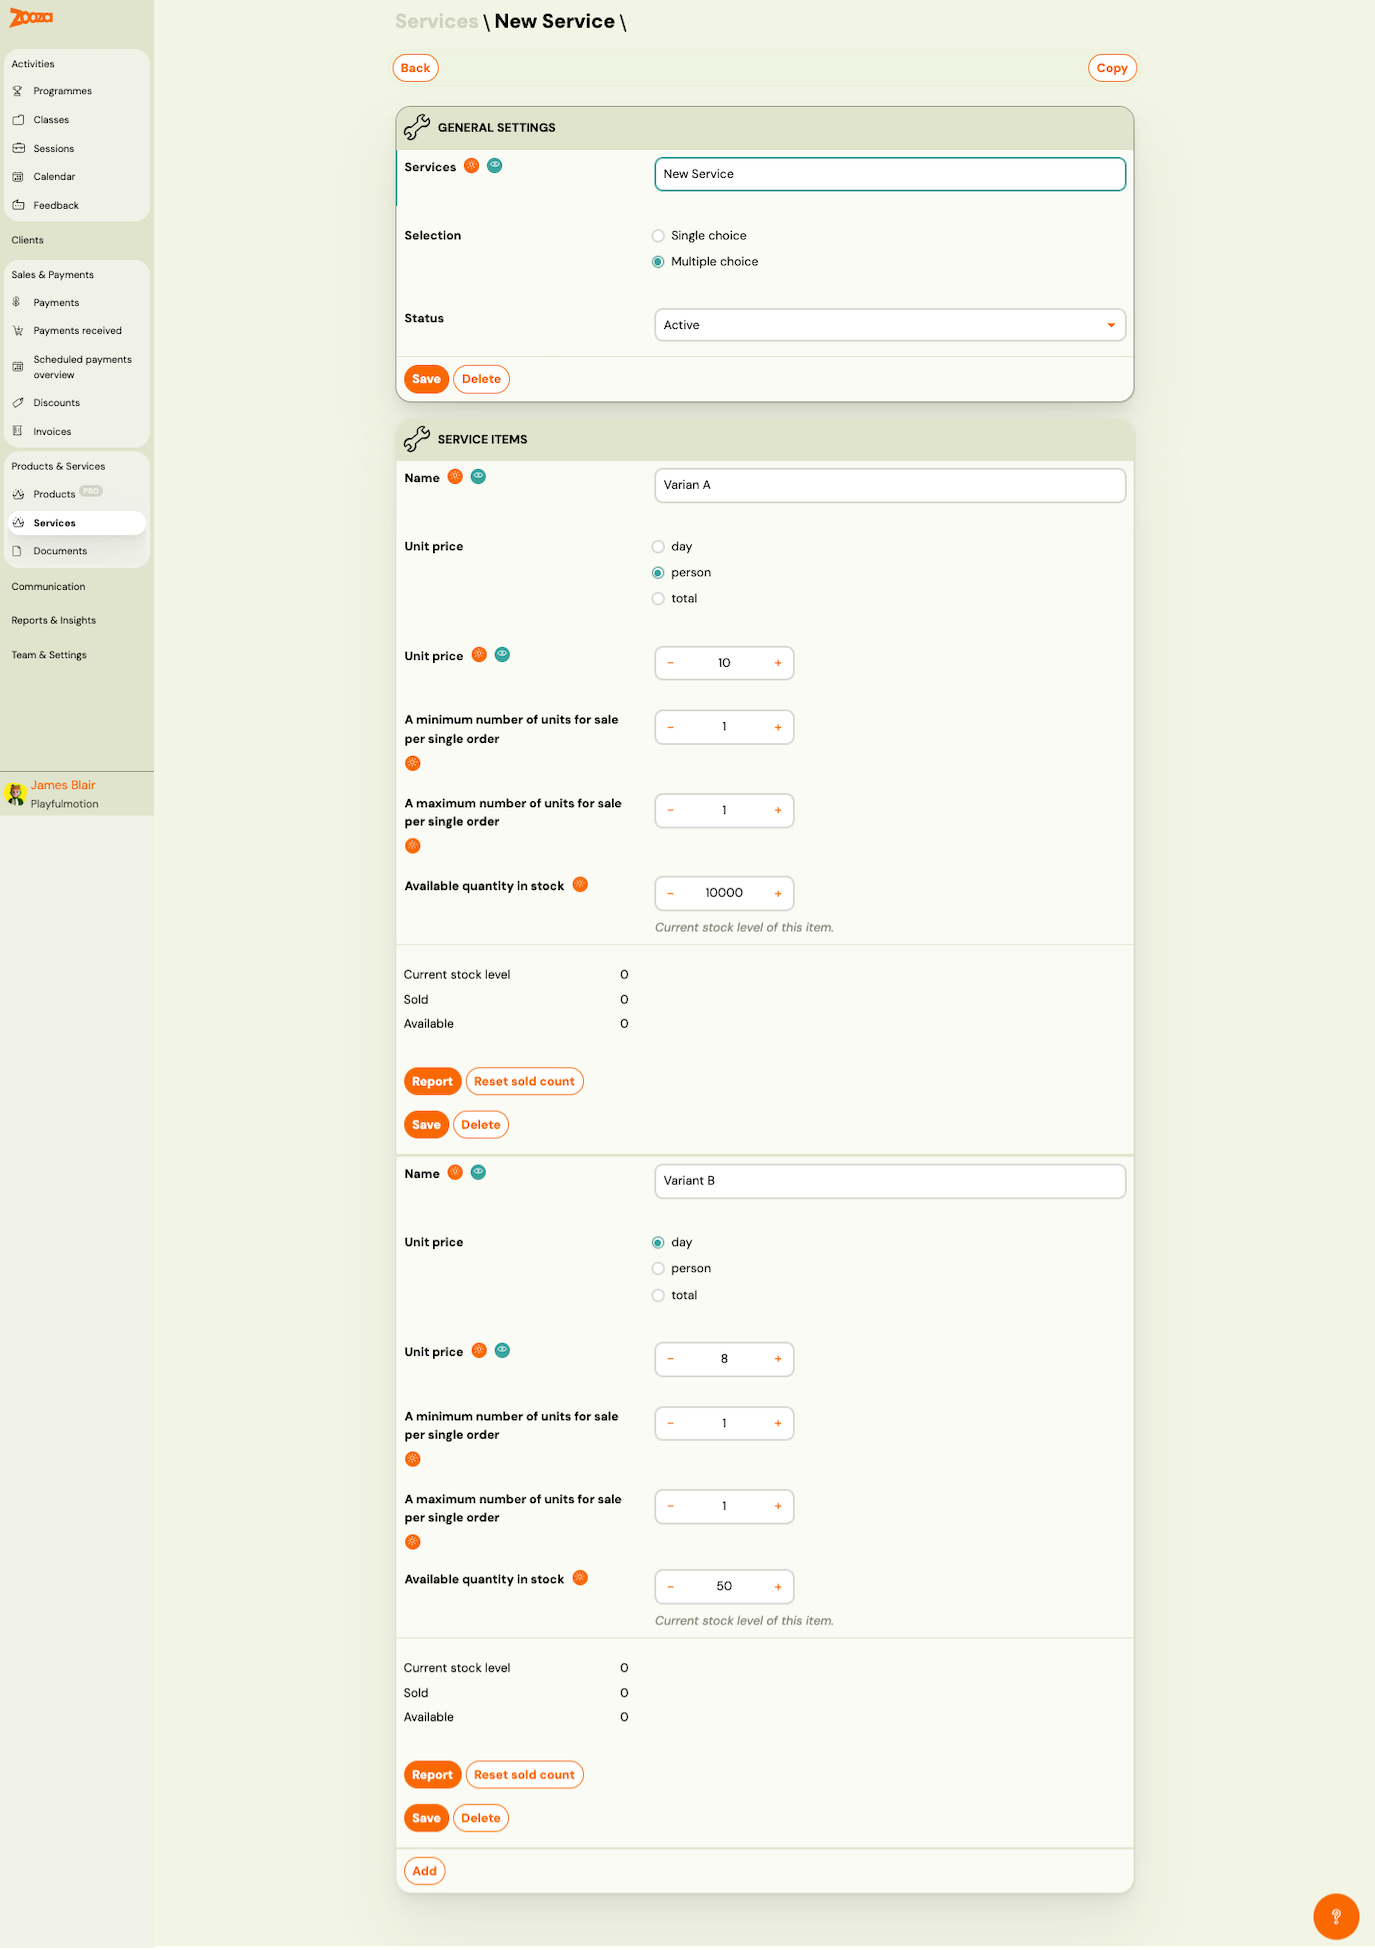Image resolution: width=1375 pixels, height=1950 pixels.
Task: Go to Invoices in the sidebar
Action: point(52,432)
